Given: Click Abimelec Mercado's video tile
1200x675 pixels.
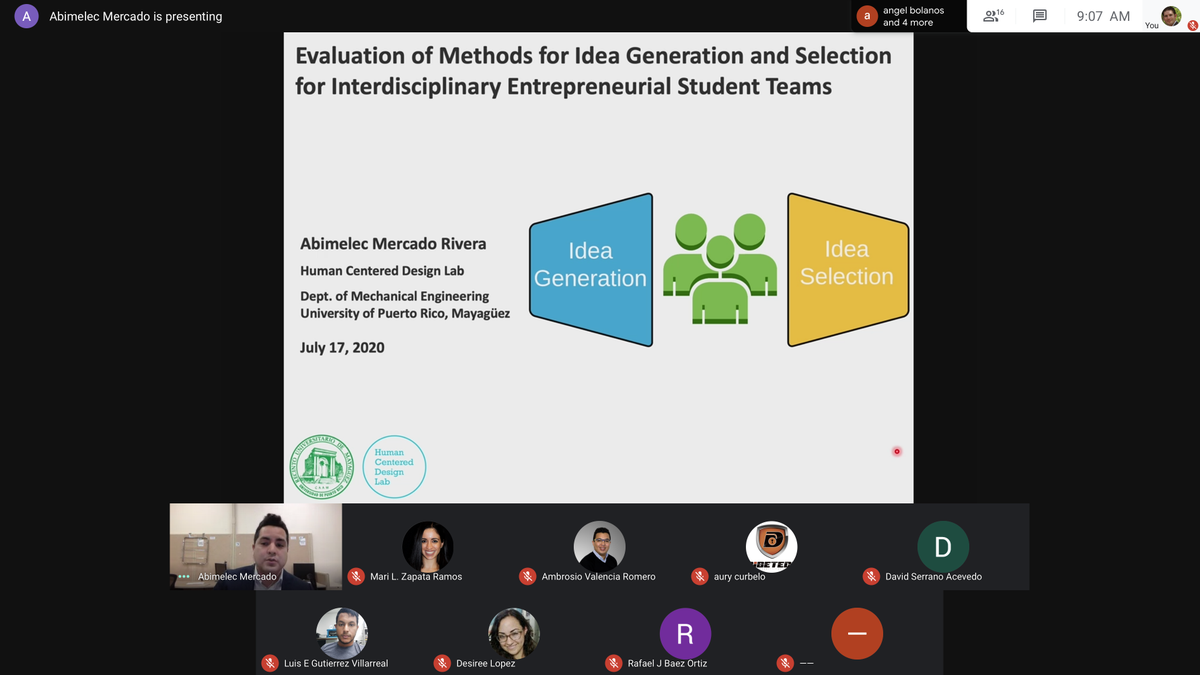Looking at the screenshot, I should coord(256,546).
